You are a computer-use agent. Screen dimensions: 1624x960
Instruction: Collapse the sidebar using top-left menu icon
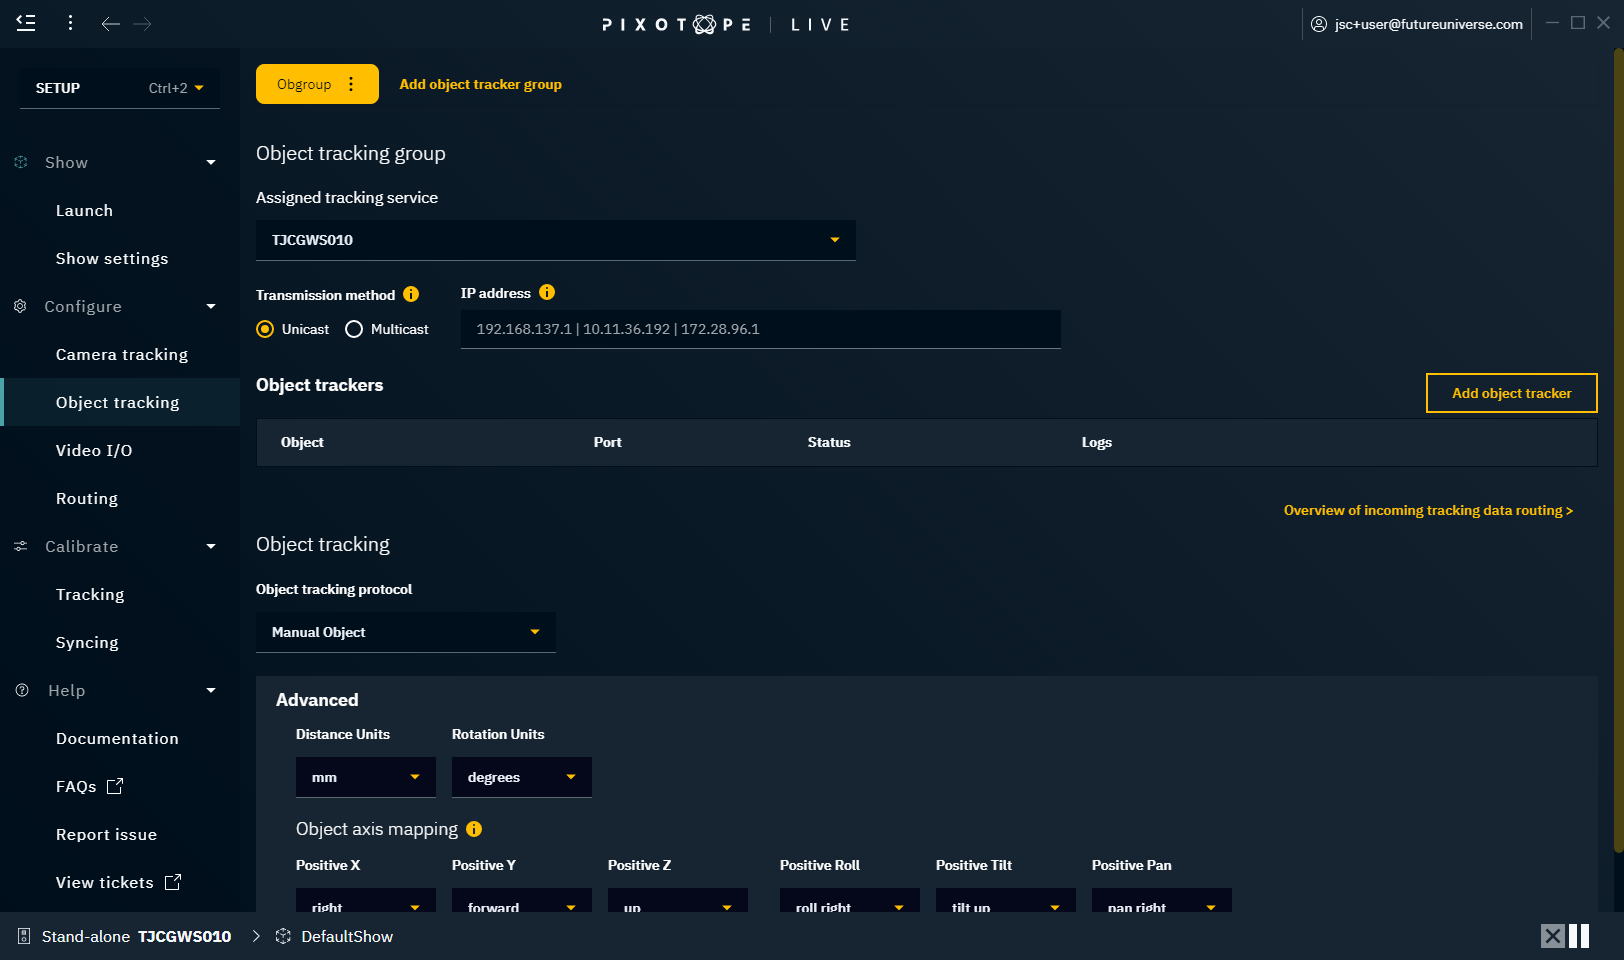coord(26,23)
